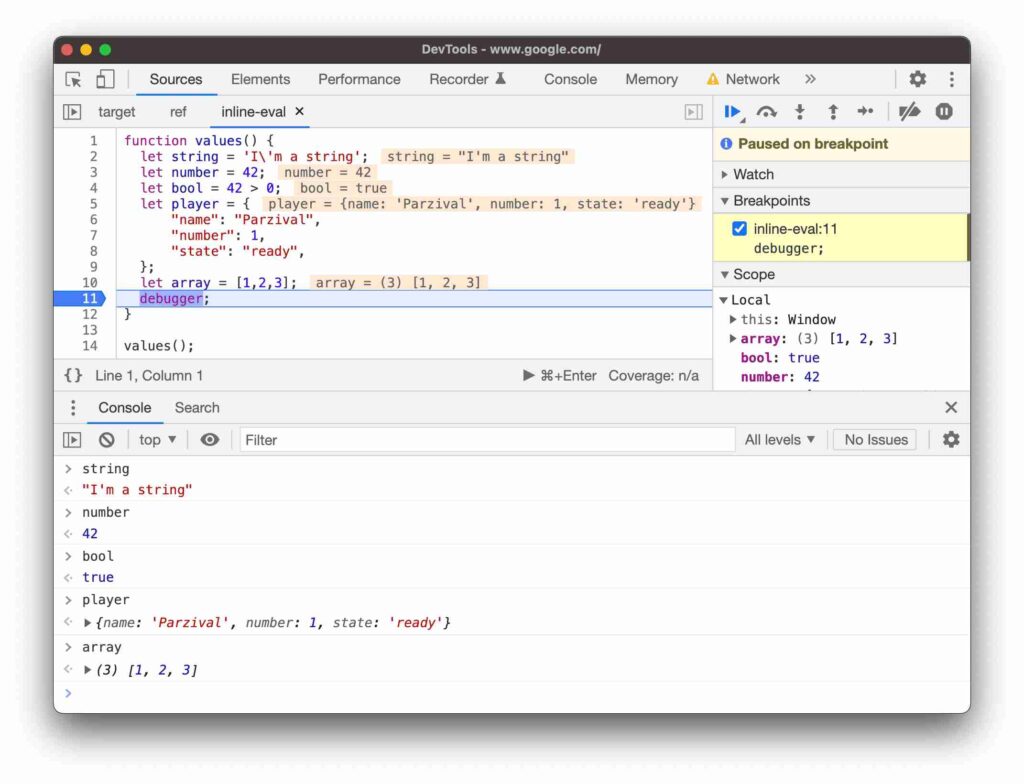This screenshot has height=784, width=1024.
Task: Switch to the Sources panel
Action: click(176, 79)
